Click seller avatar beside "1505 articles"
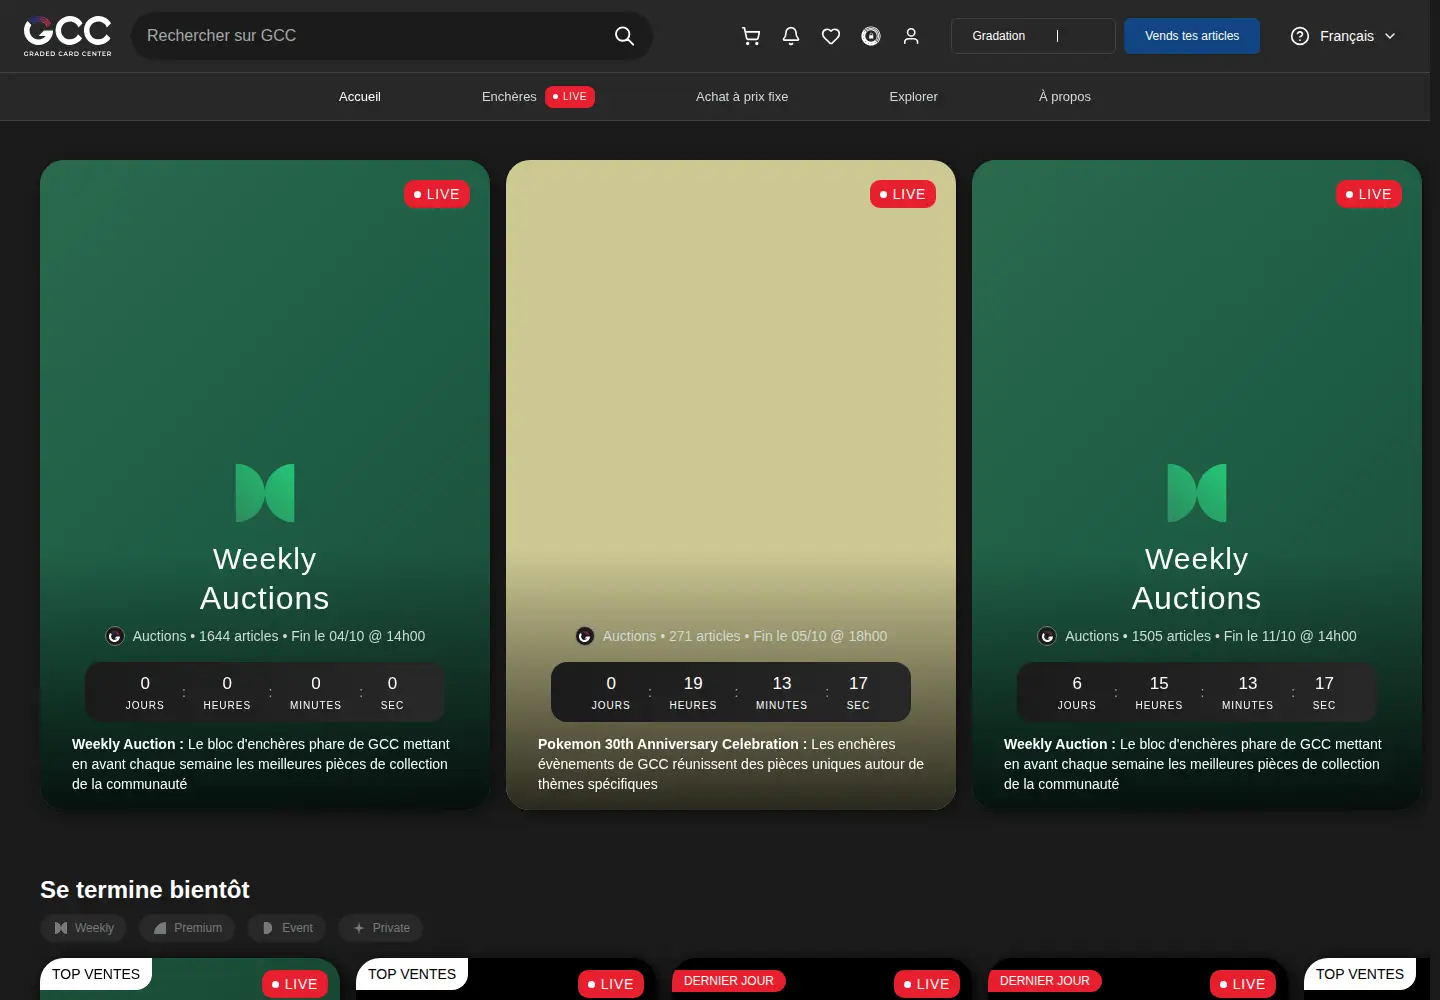The image size is (1440, 1000). 1047,636
